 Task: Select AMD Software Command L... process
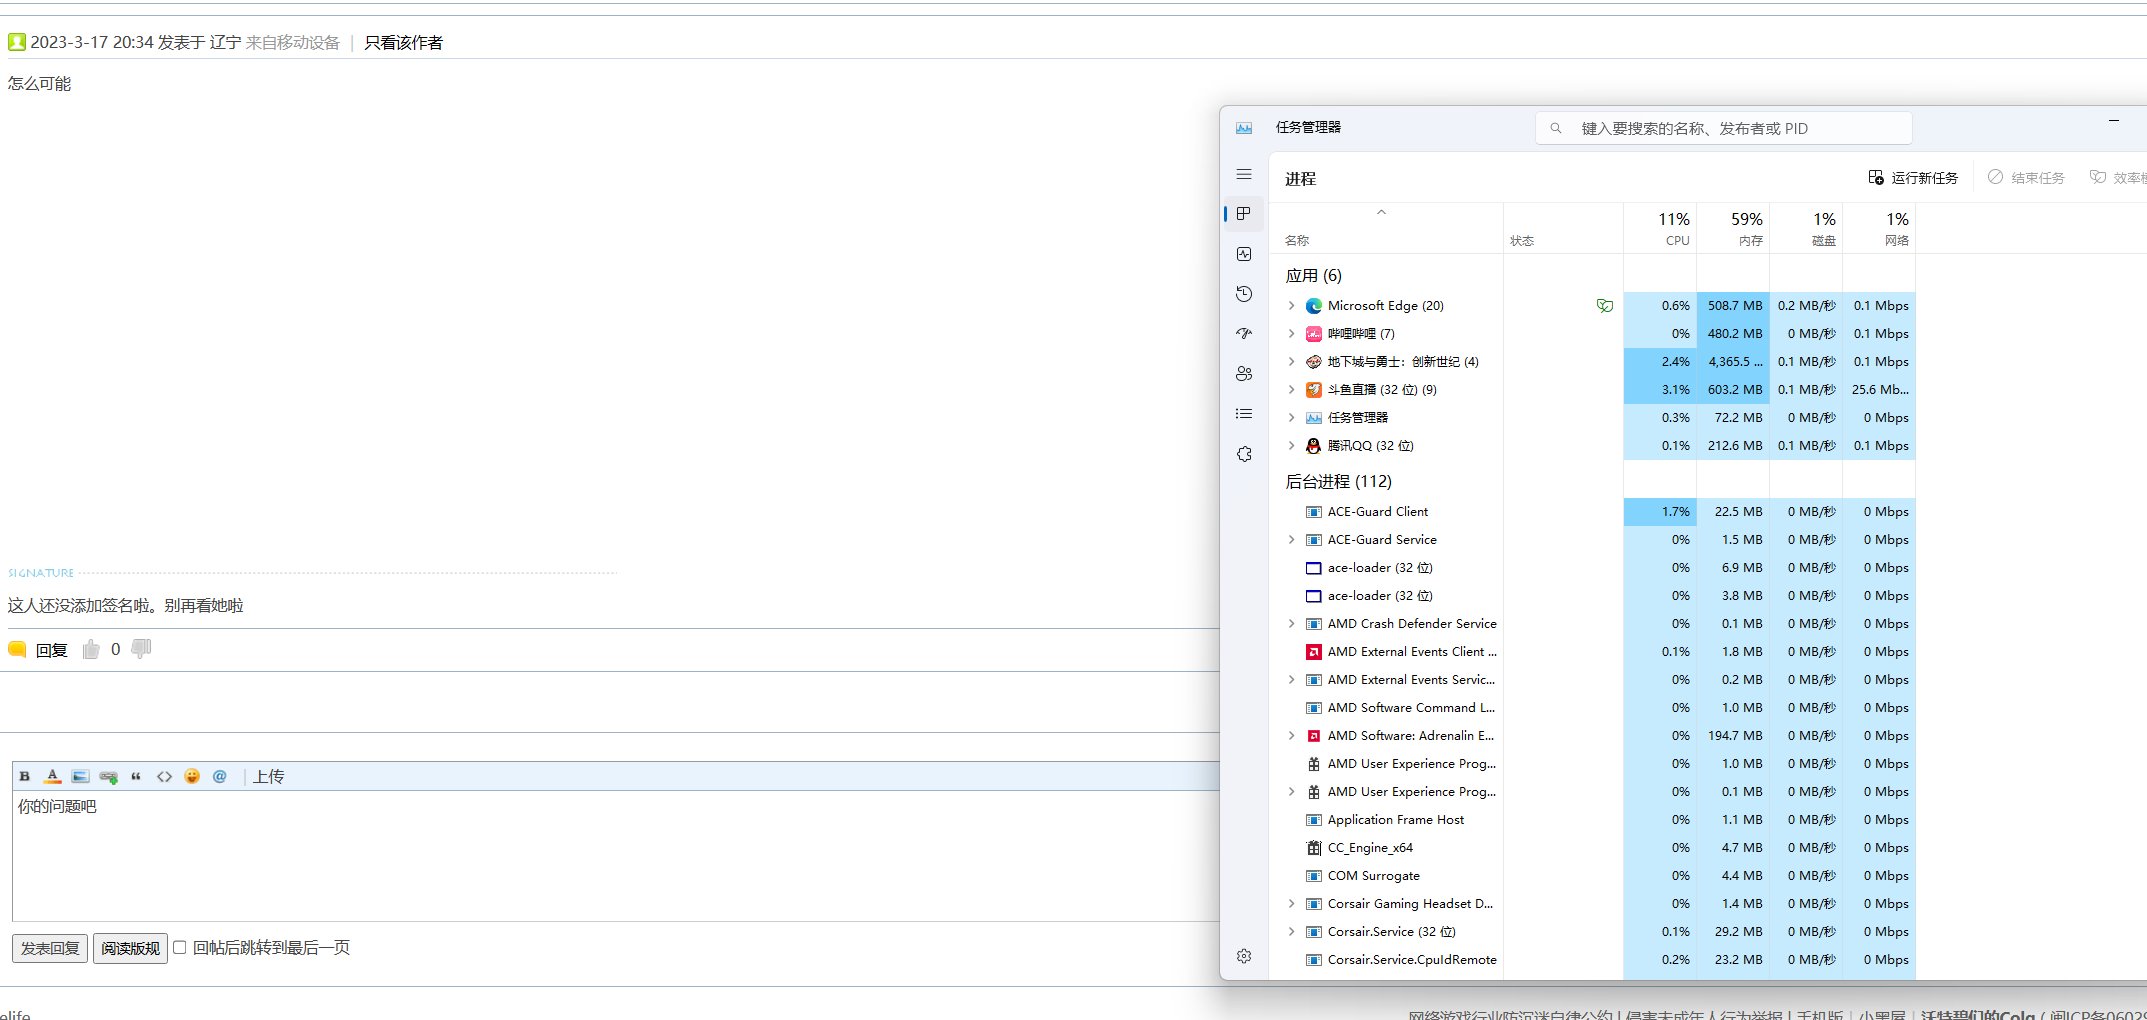(x=1592, y=708)
